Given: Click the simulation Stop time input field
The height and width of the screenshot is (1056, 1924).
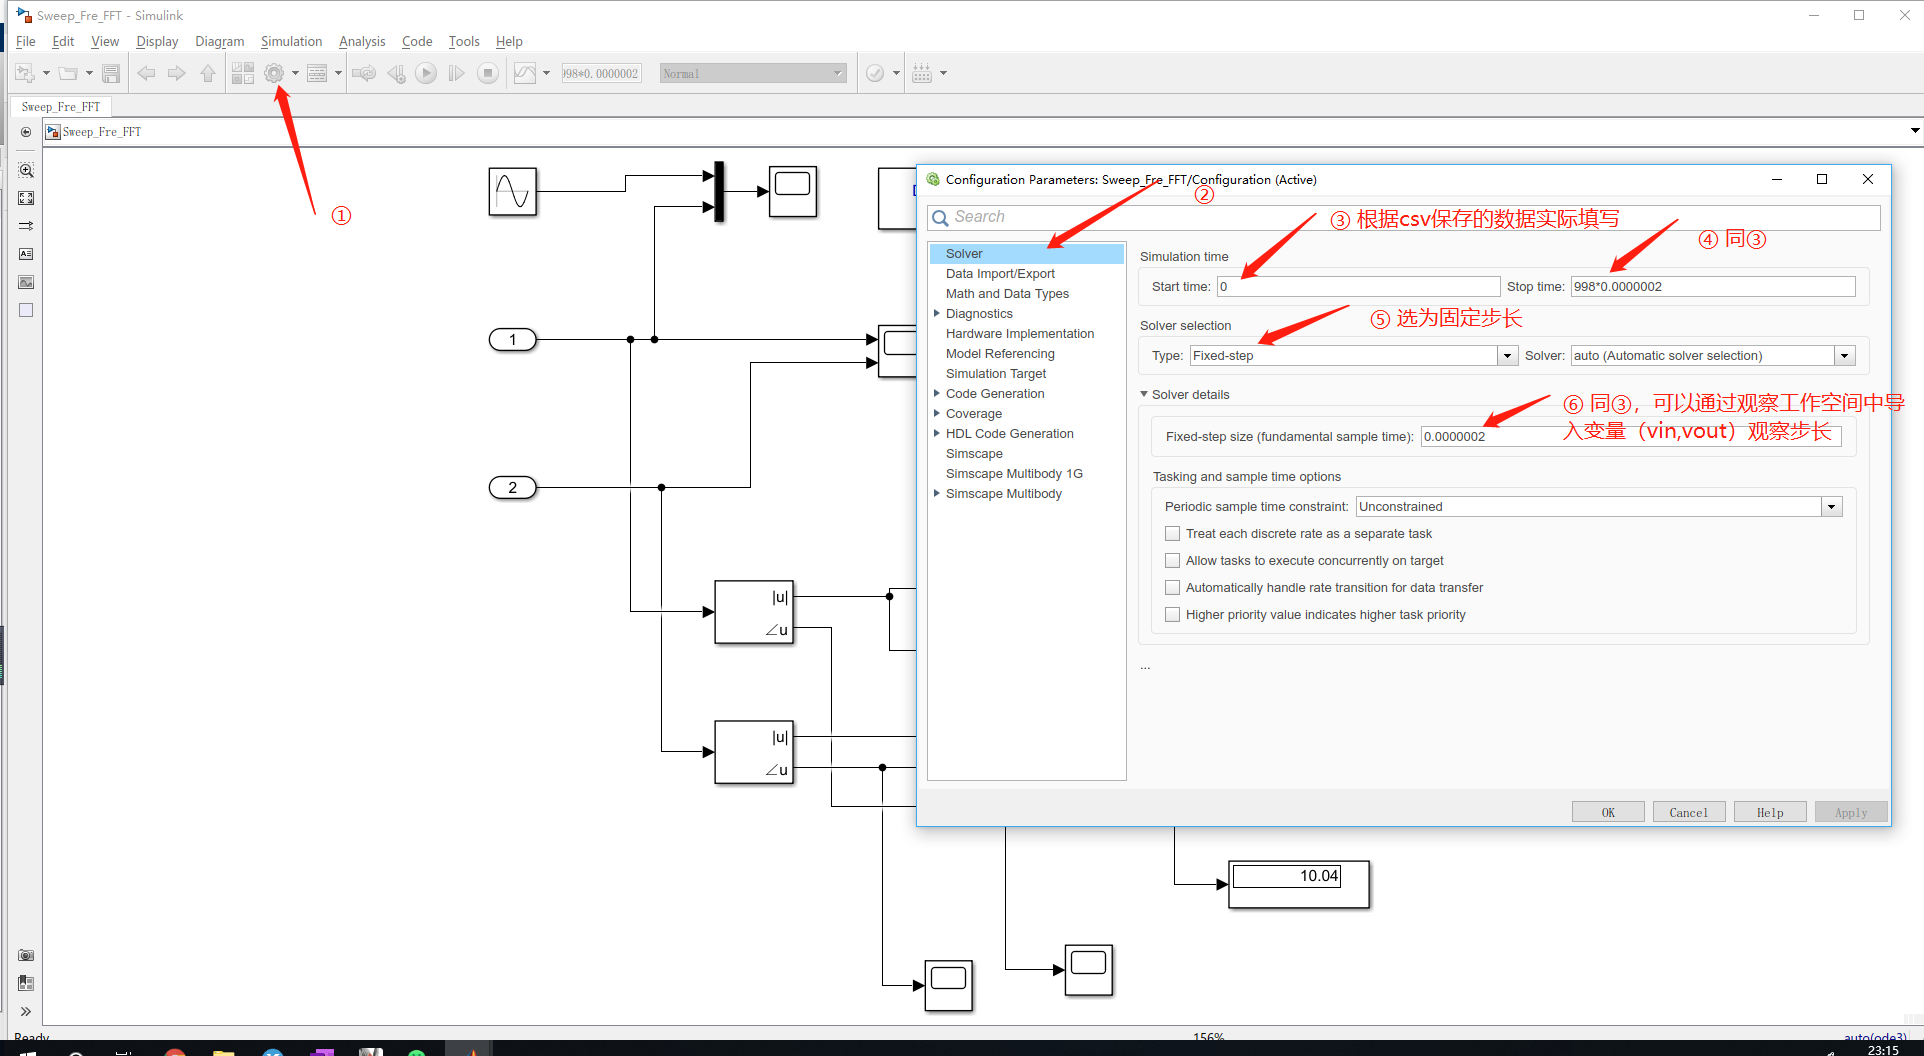Looking at the screenshot, I should point(1712,286).
